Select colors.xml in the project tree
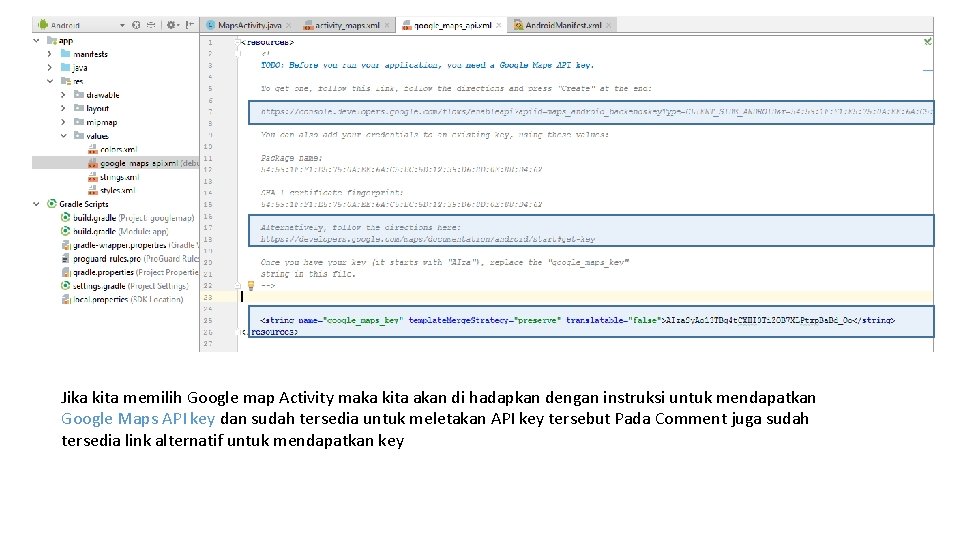The image size is (960, 540). (x=113, y=149)
